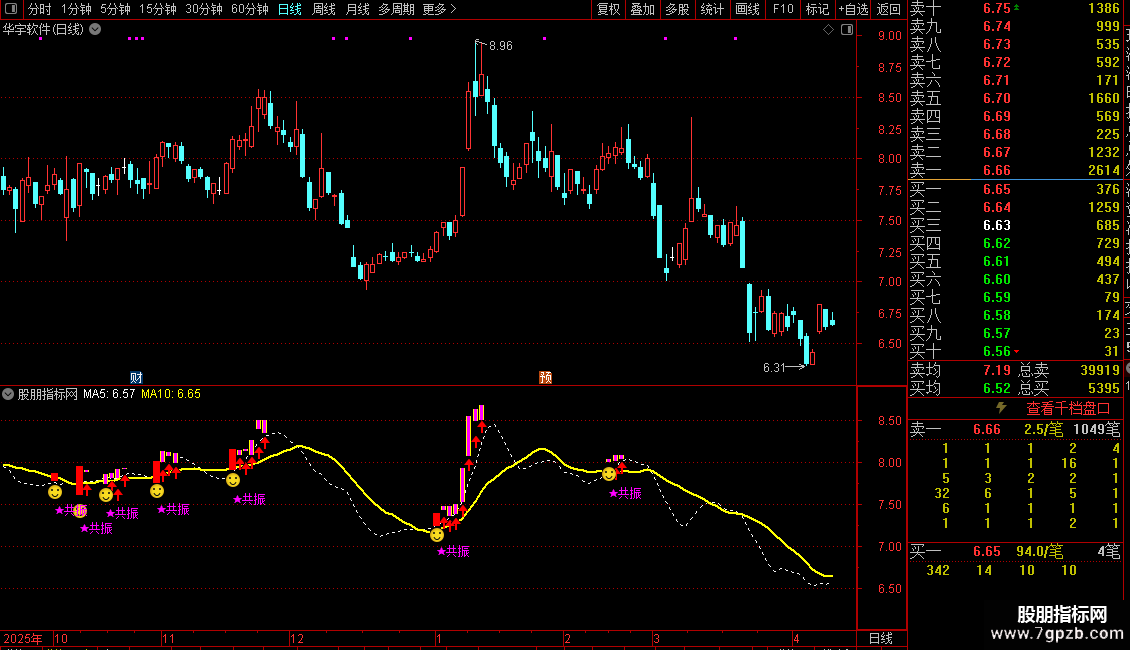The image size is (1130, 650).
Task: Click the +自选 add to watchlist button
Action: [853, 9]
